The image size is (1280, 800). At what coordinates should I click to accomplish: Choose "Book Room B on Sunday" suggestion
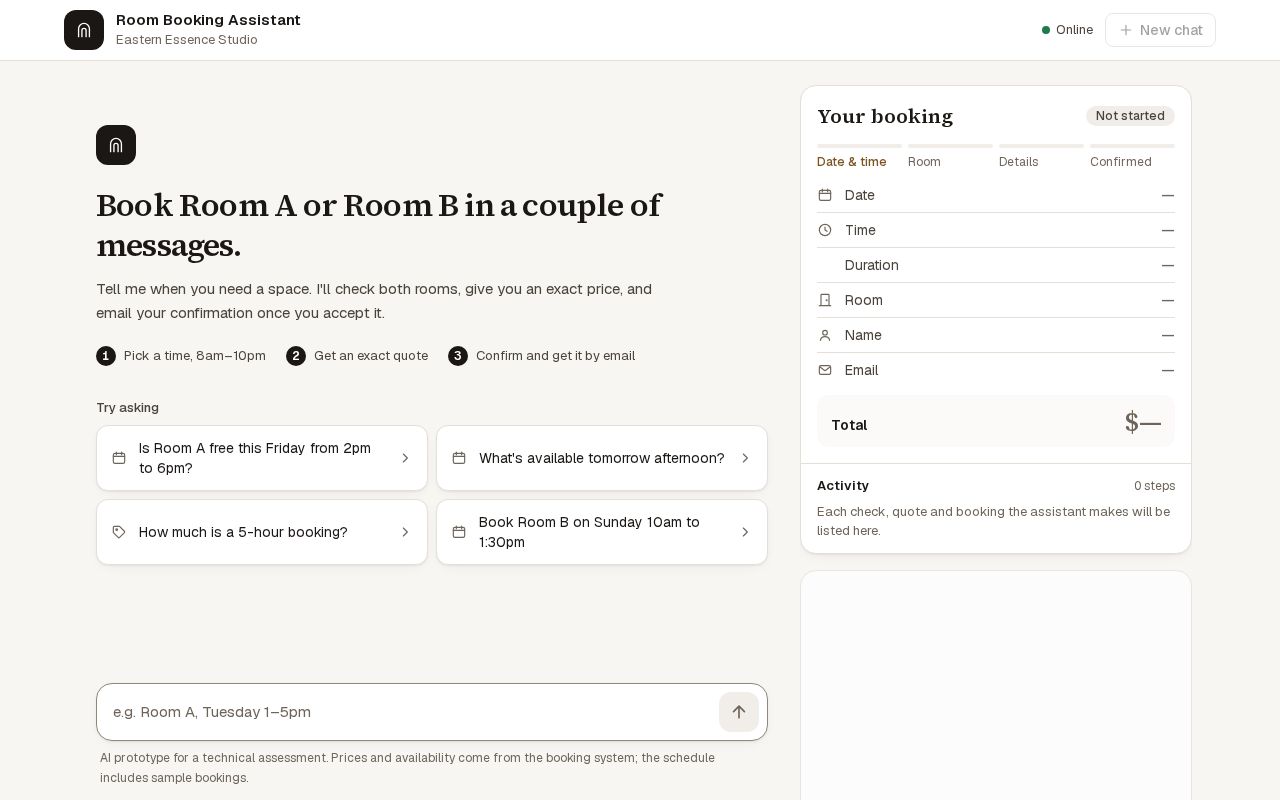point(602,532)
